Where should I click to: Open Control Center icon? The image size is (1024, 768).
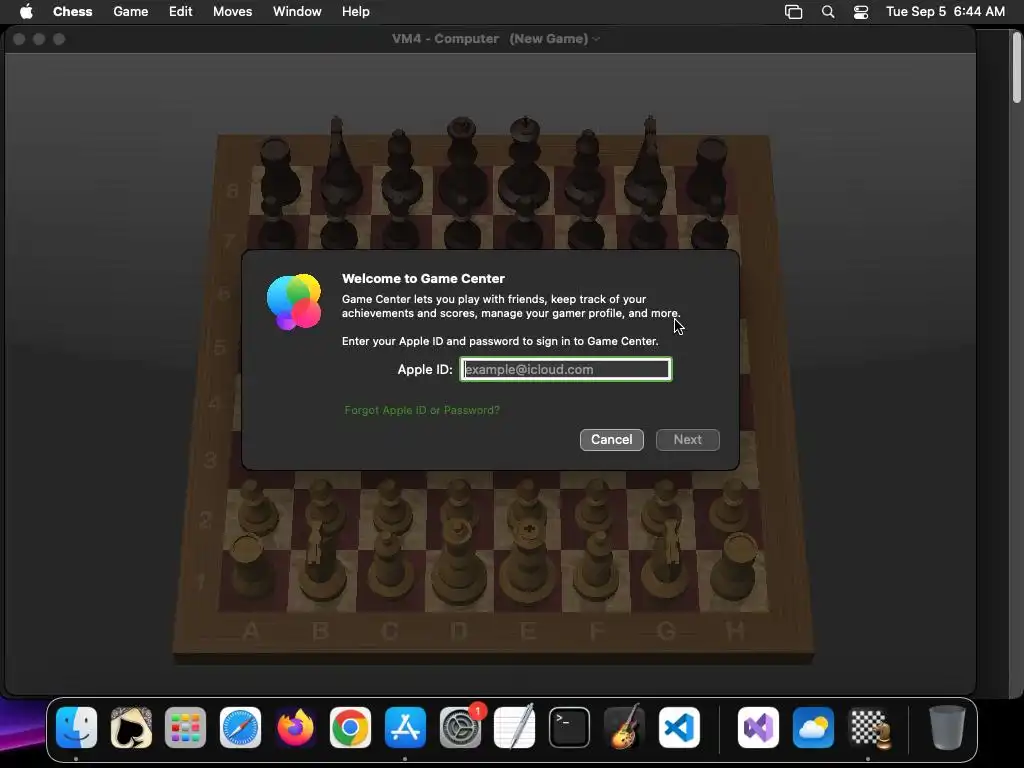point(861,12)
